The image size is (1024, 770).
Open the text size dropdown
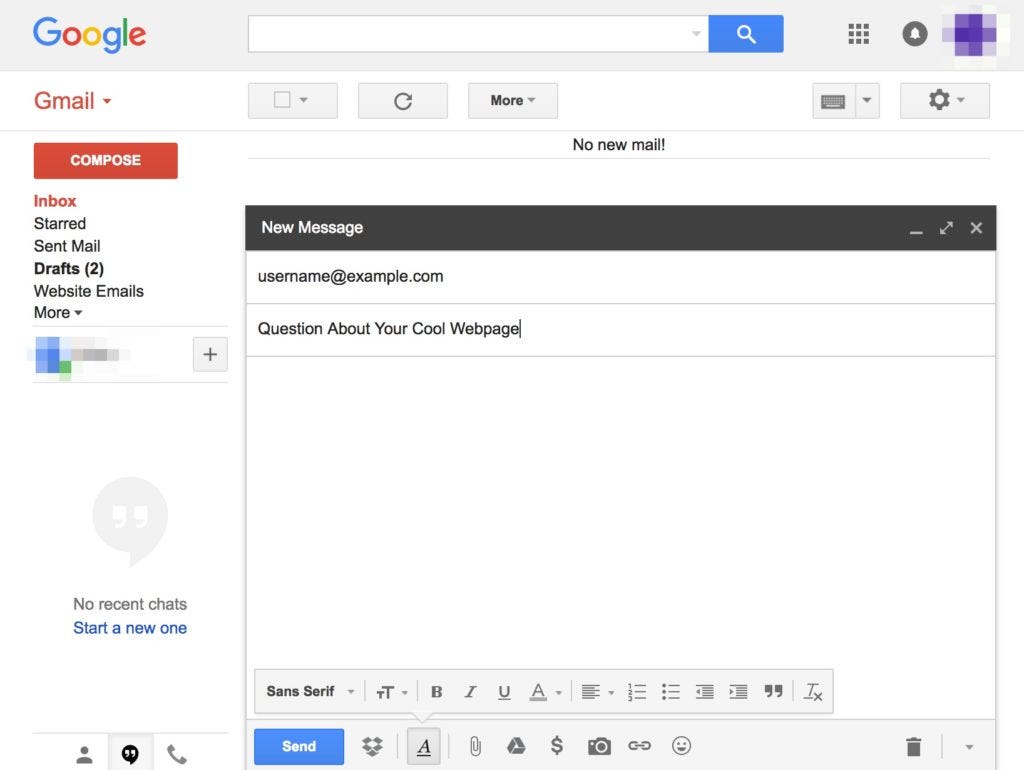point(392,692)
